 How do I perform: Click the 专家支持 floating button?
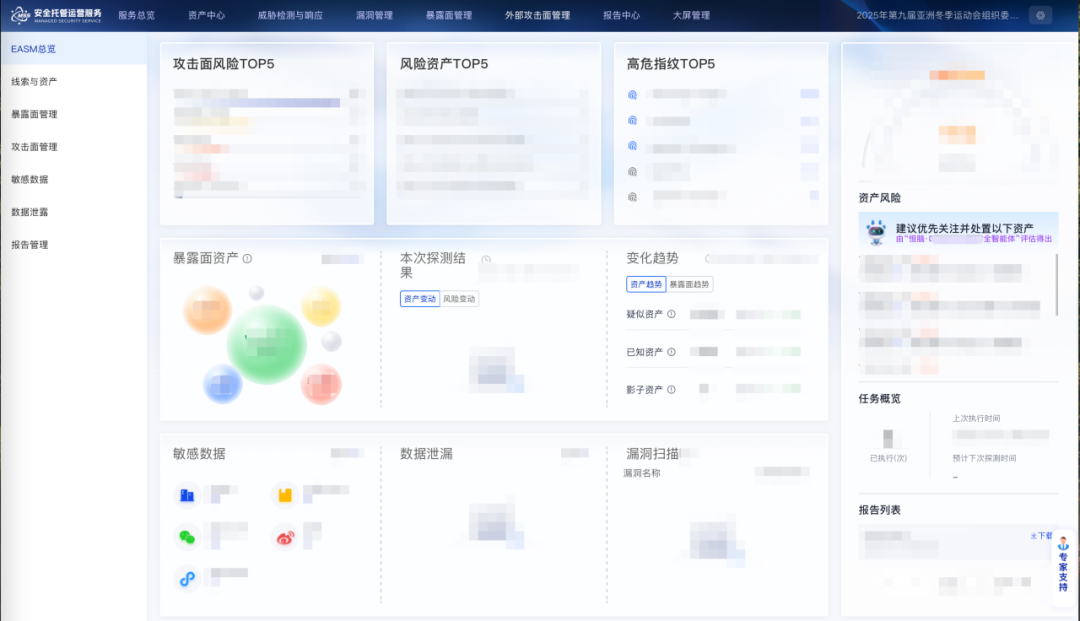coord(1063,568)
